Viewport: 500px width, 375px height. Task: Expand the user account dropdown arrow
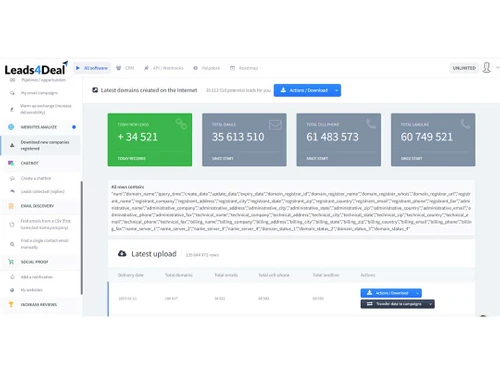[497, 68]
